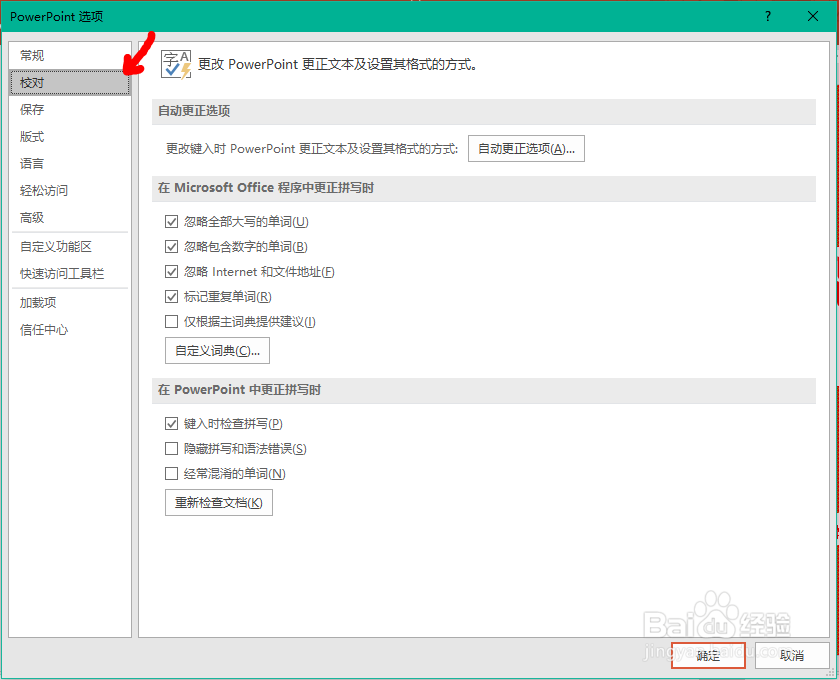Image resolution: width=839 pixels, height=680 pixels.
Task: Click the 在 PowerPoint 中更正拼写时 header
Action: click(484, 390)
